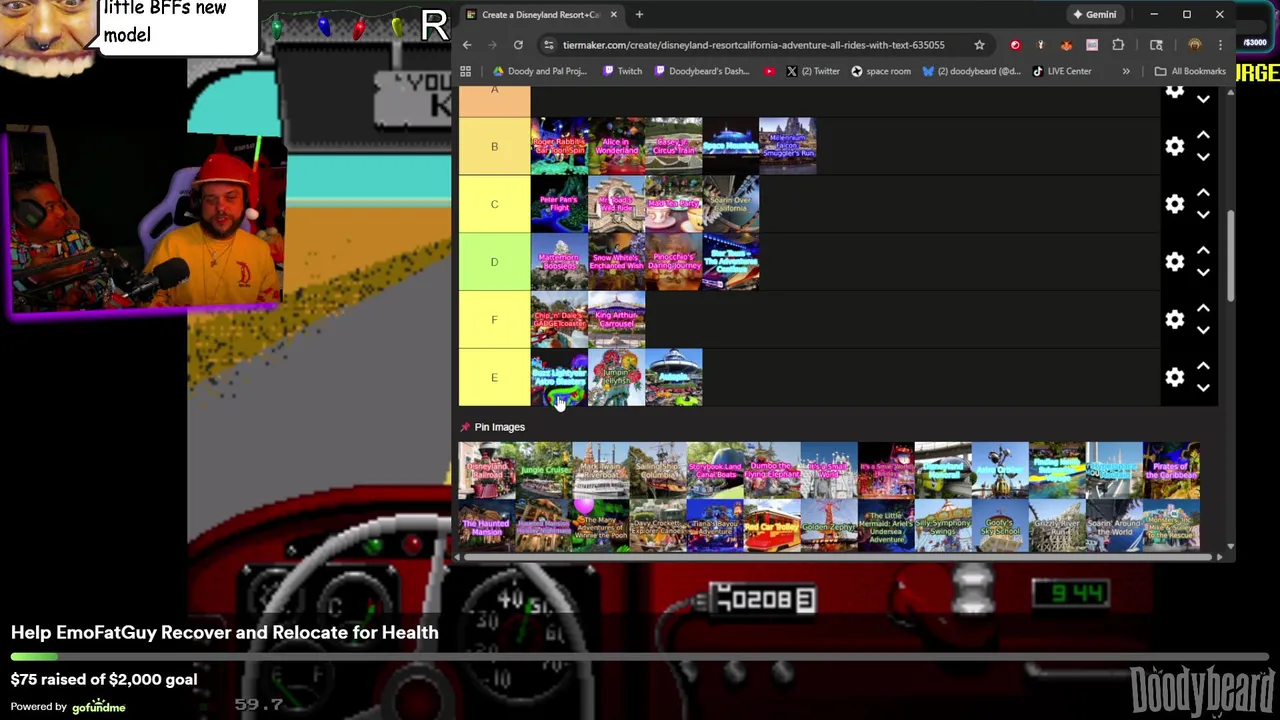This screenshot has height=720, width=1280.
Task: Select Astro Orbitor image from pool
Action: click(1000, 470)
